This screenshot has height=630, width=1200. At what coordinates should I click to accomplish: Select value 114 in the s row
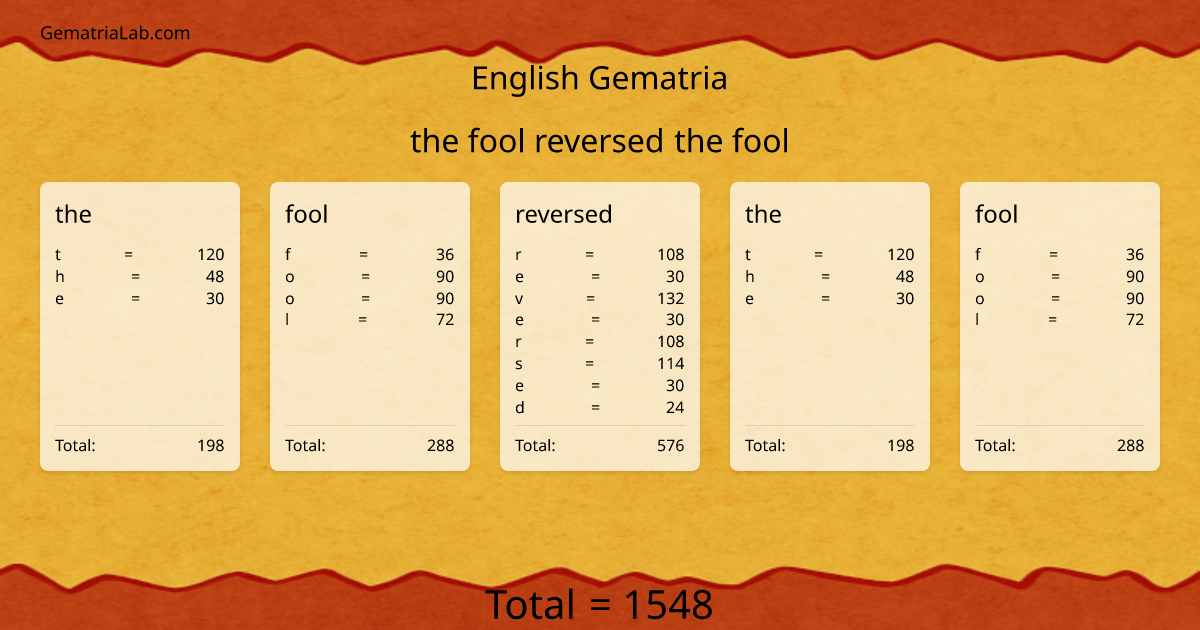point(671,364)
